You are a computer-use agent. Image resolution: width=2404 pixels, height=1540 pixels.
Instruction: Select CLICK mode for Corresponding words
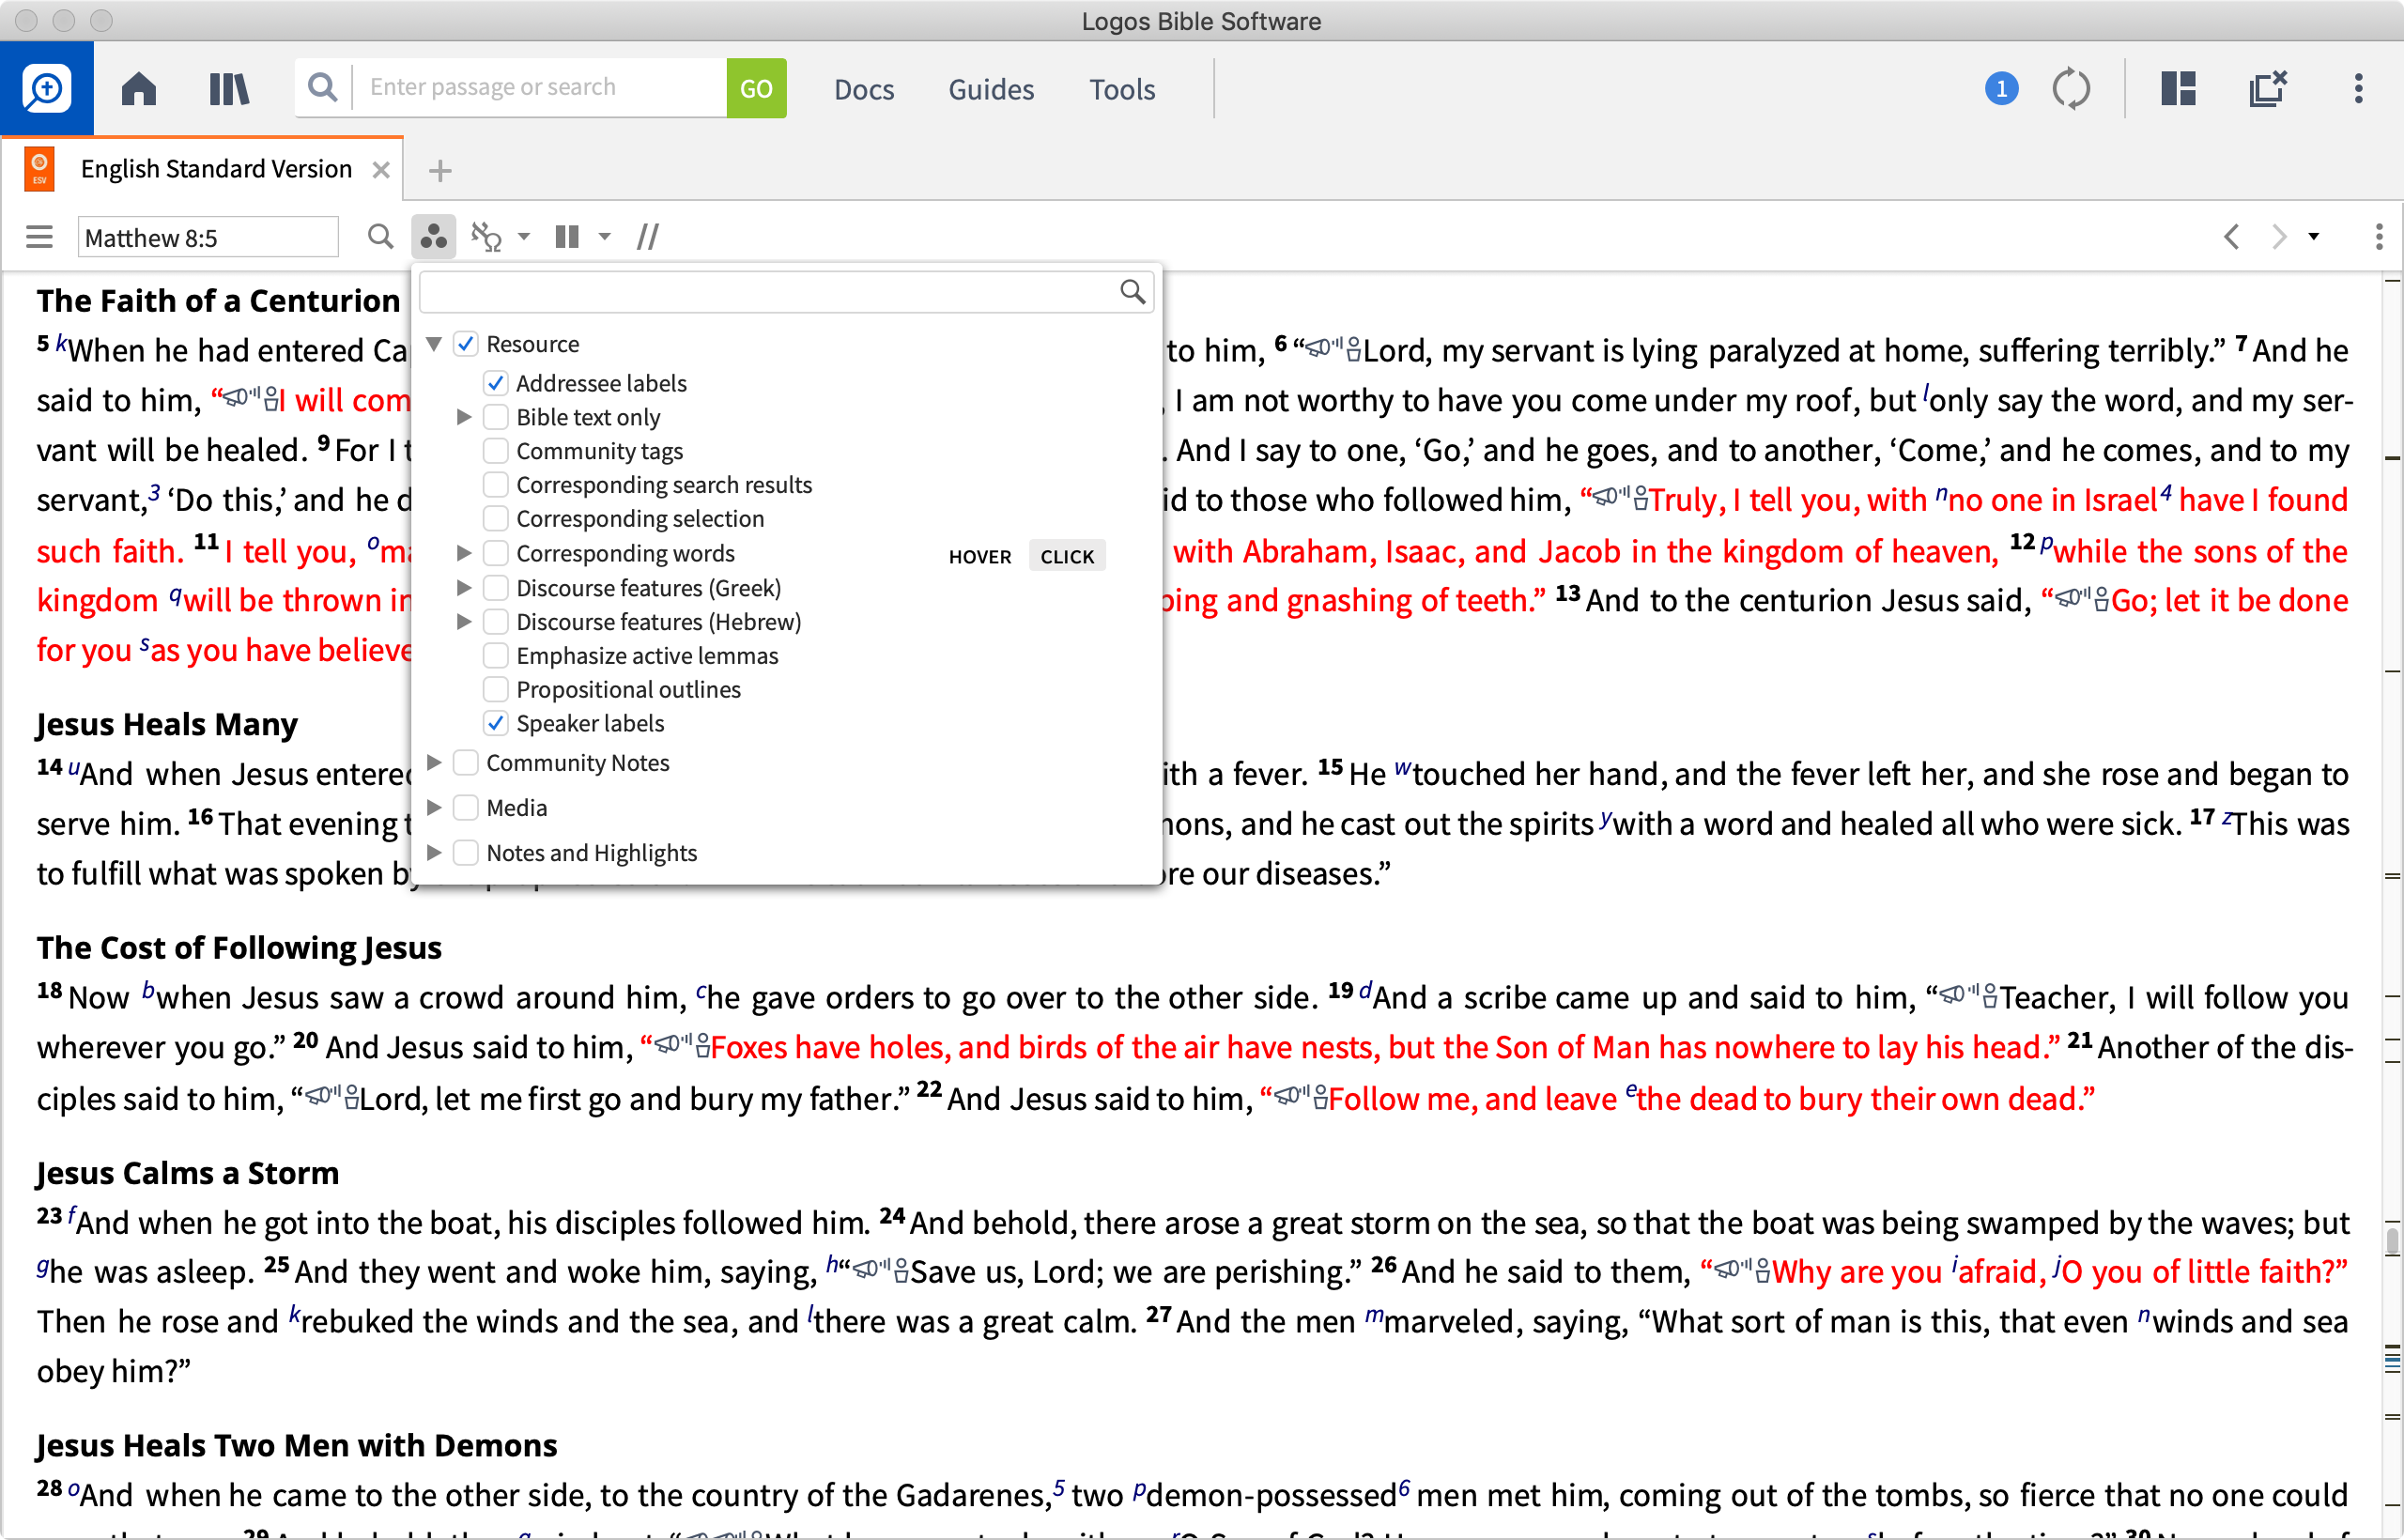tap(1067, 556)
